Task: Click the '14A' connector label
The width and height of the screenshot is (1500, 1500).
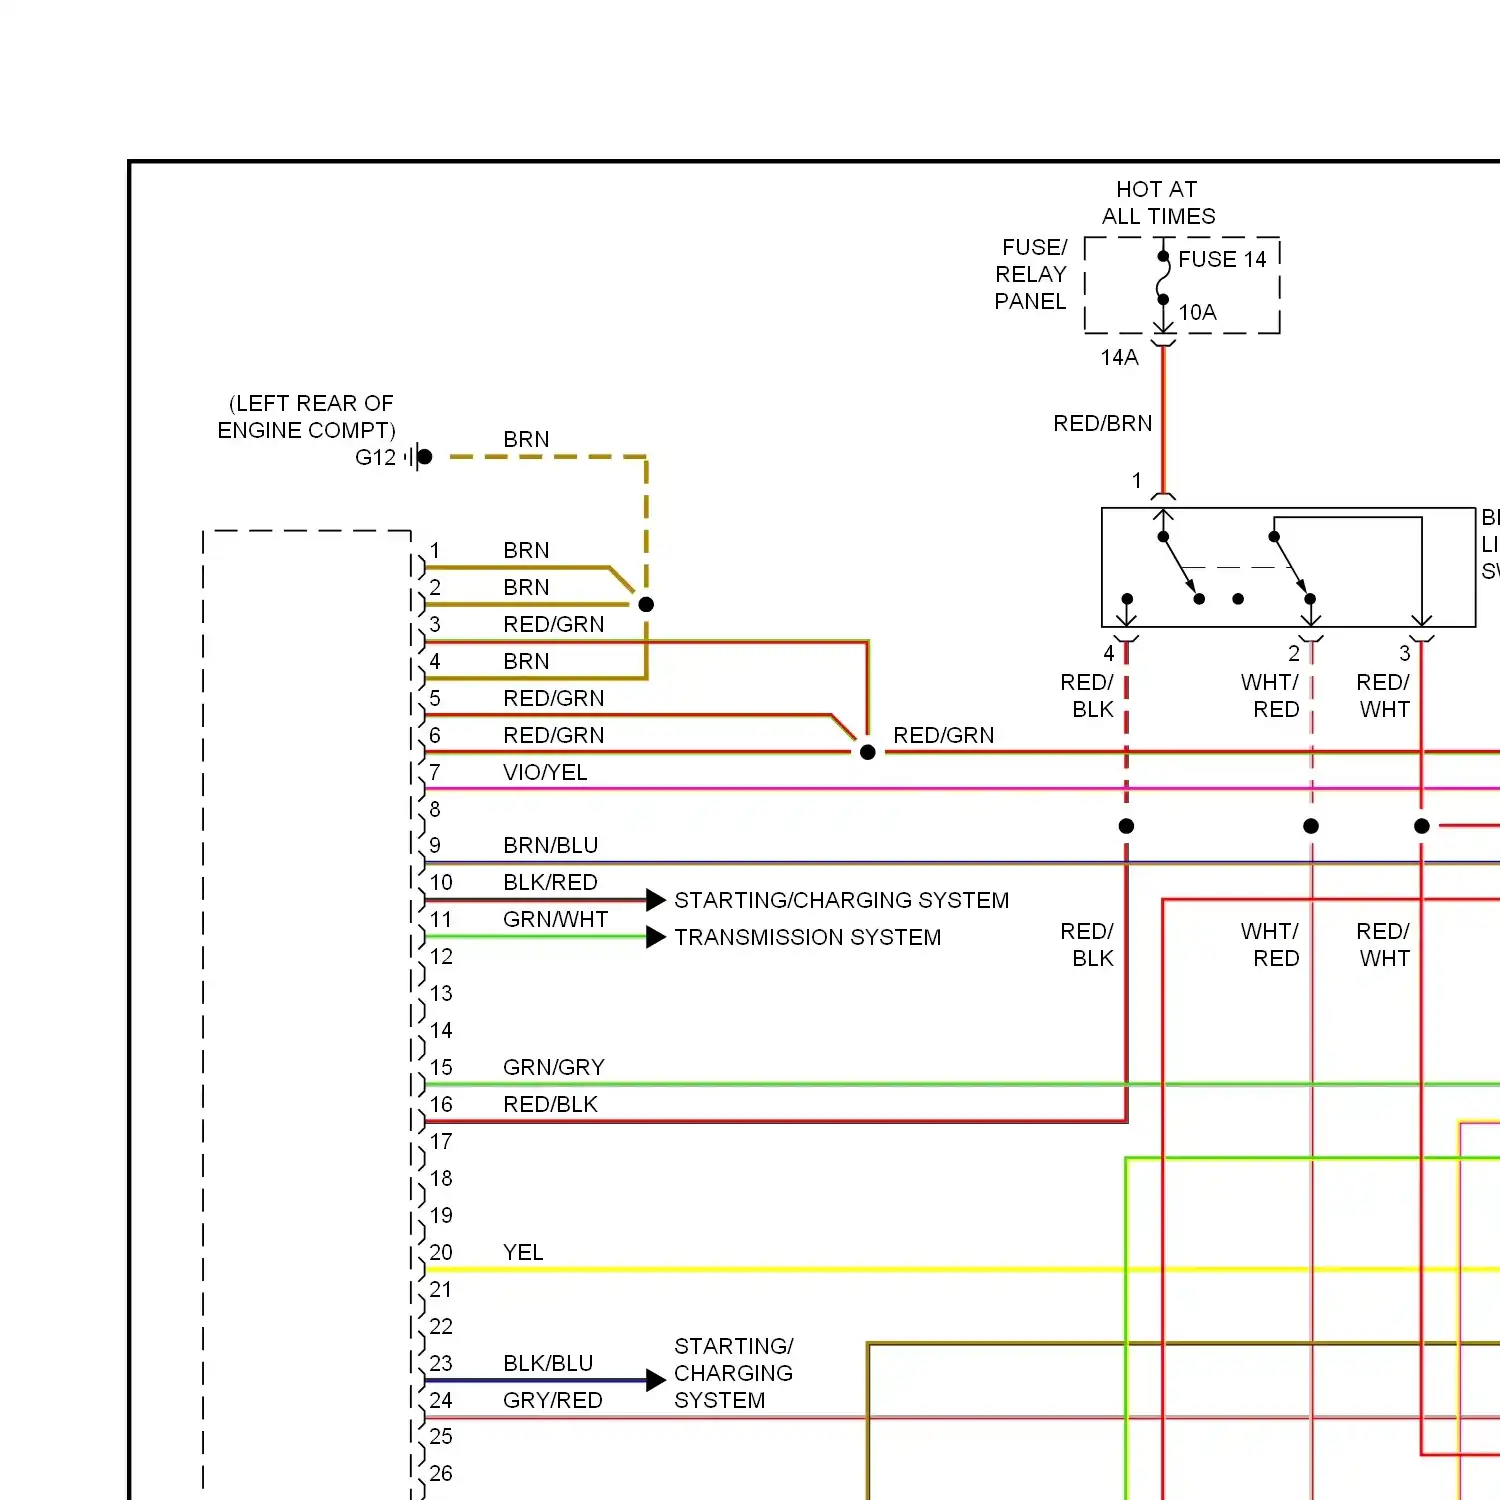Action: [x=1119, y=357]
